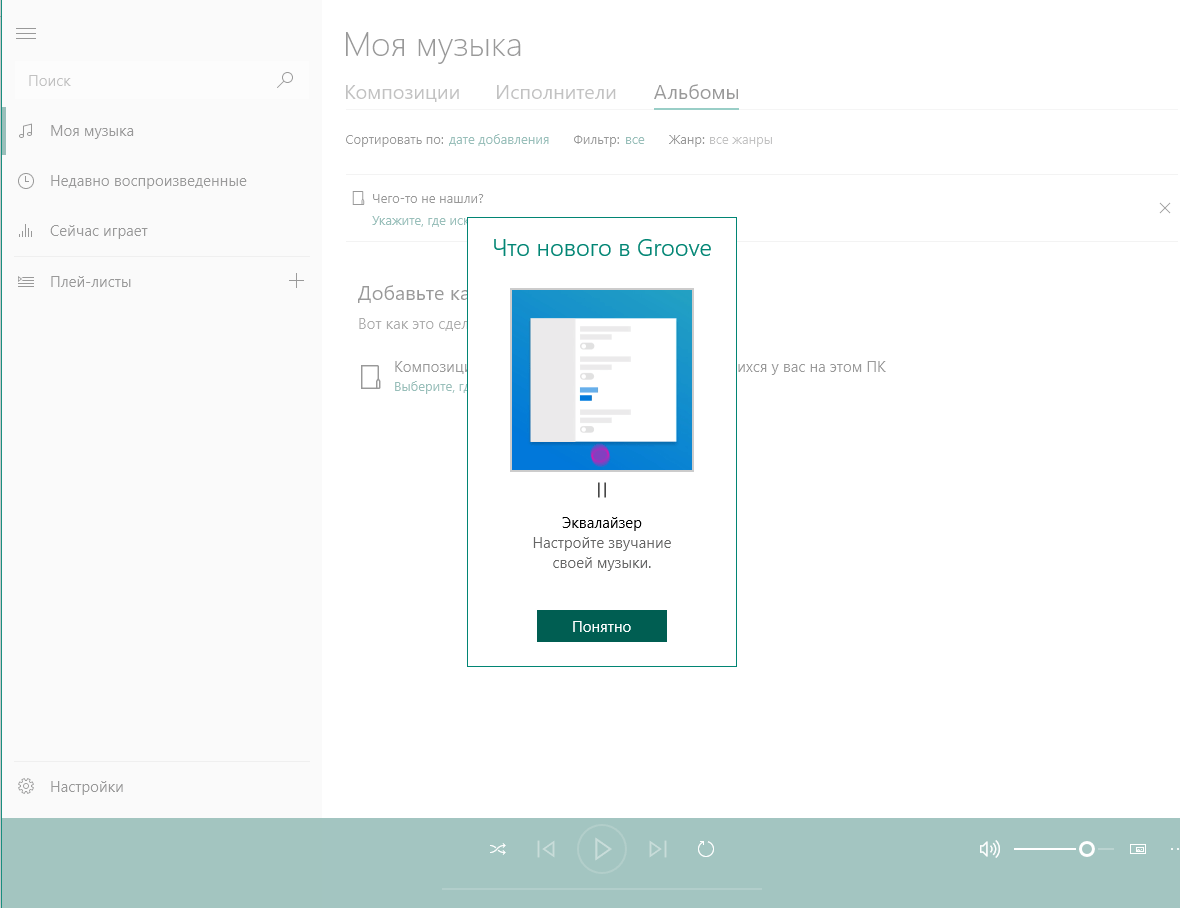This screenshot has width=1180, height=908.
Task: Click the Сейчас играет bars icon
Action: click(26, 230)
